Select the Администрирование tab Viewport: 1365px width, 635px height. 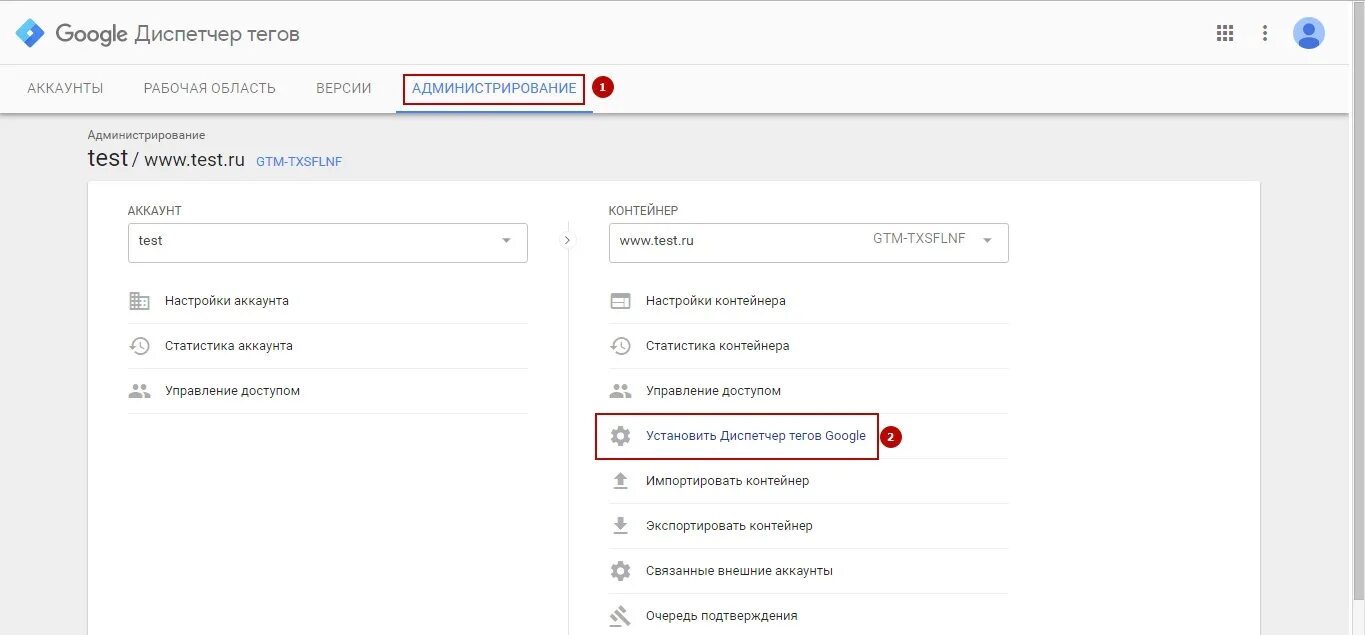pos(494,88)
